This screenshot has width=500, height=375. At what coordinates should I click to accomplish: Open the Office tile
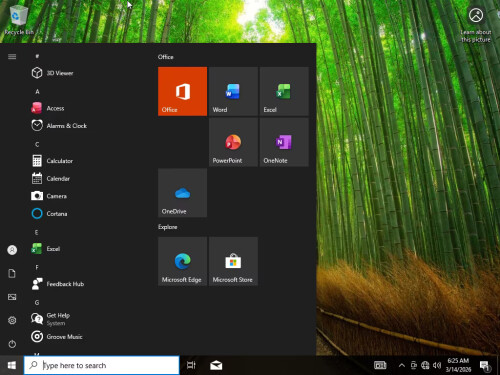click(x=182, y=91)
